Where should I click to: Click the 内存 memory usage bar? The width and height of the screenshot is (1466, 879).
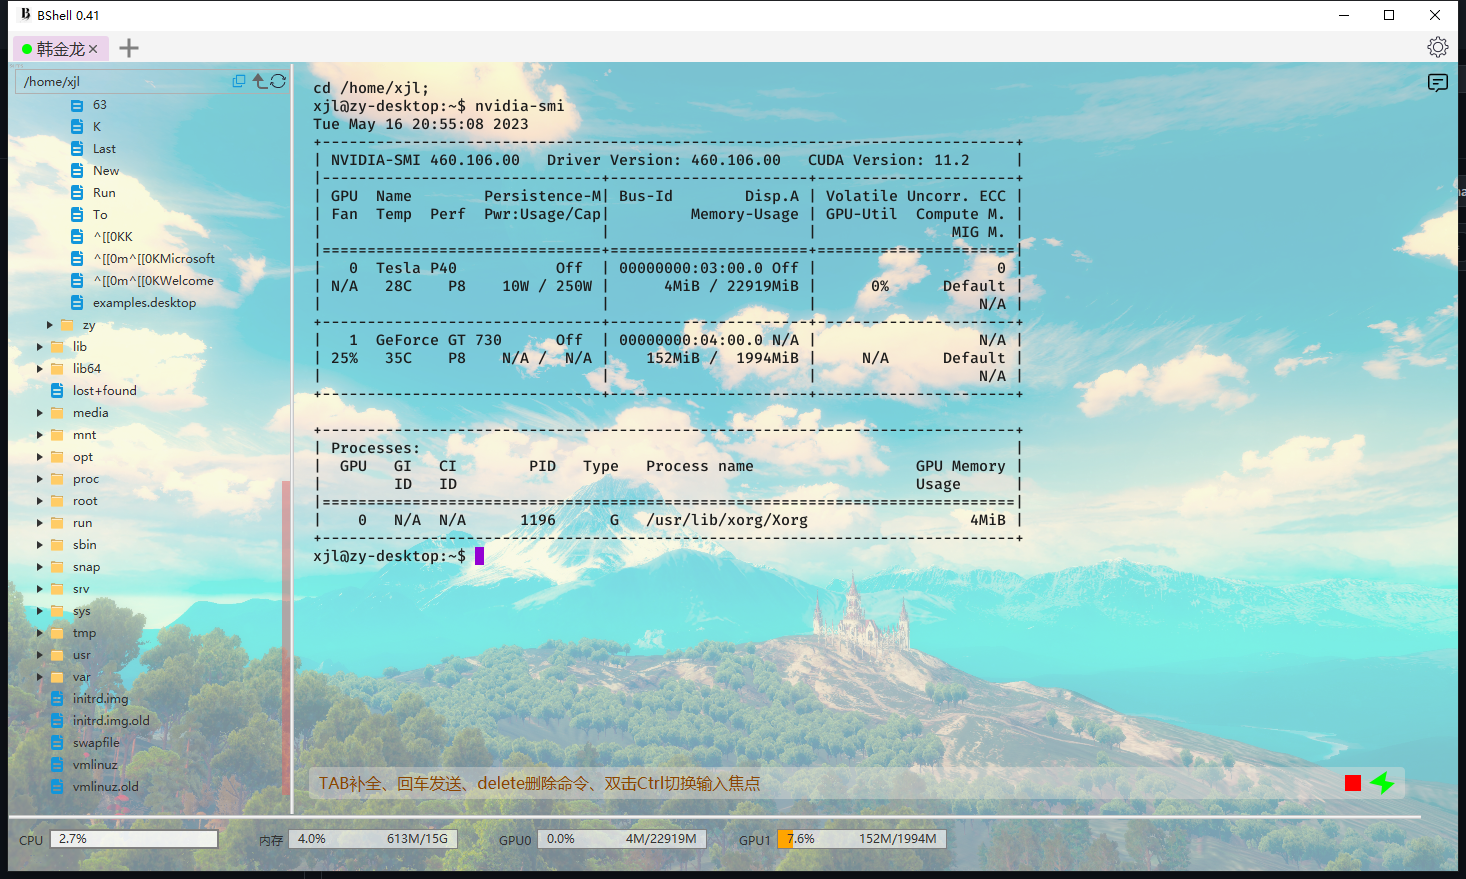coord(372,839)
